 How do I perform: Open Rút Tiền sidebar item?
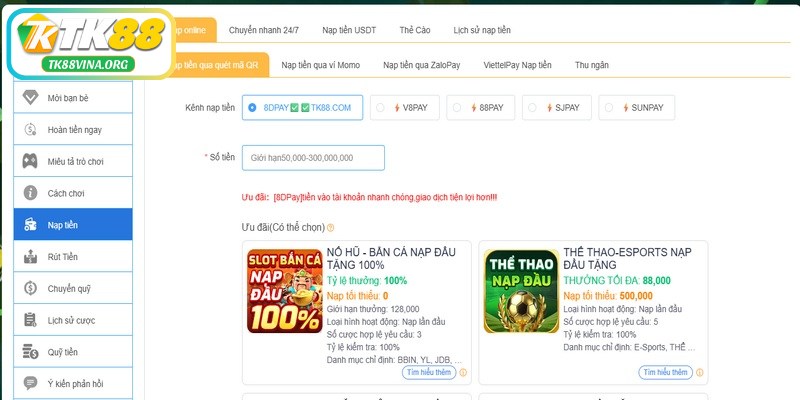pos(73,257)
